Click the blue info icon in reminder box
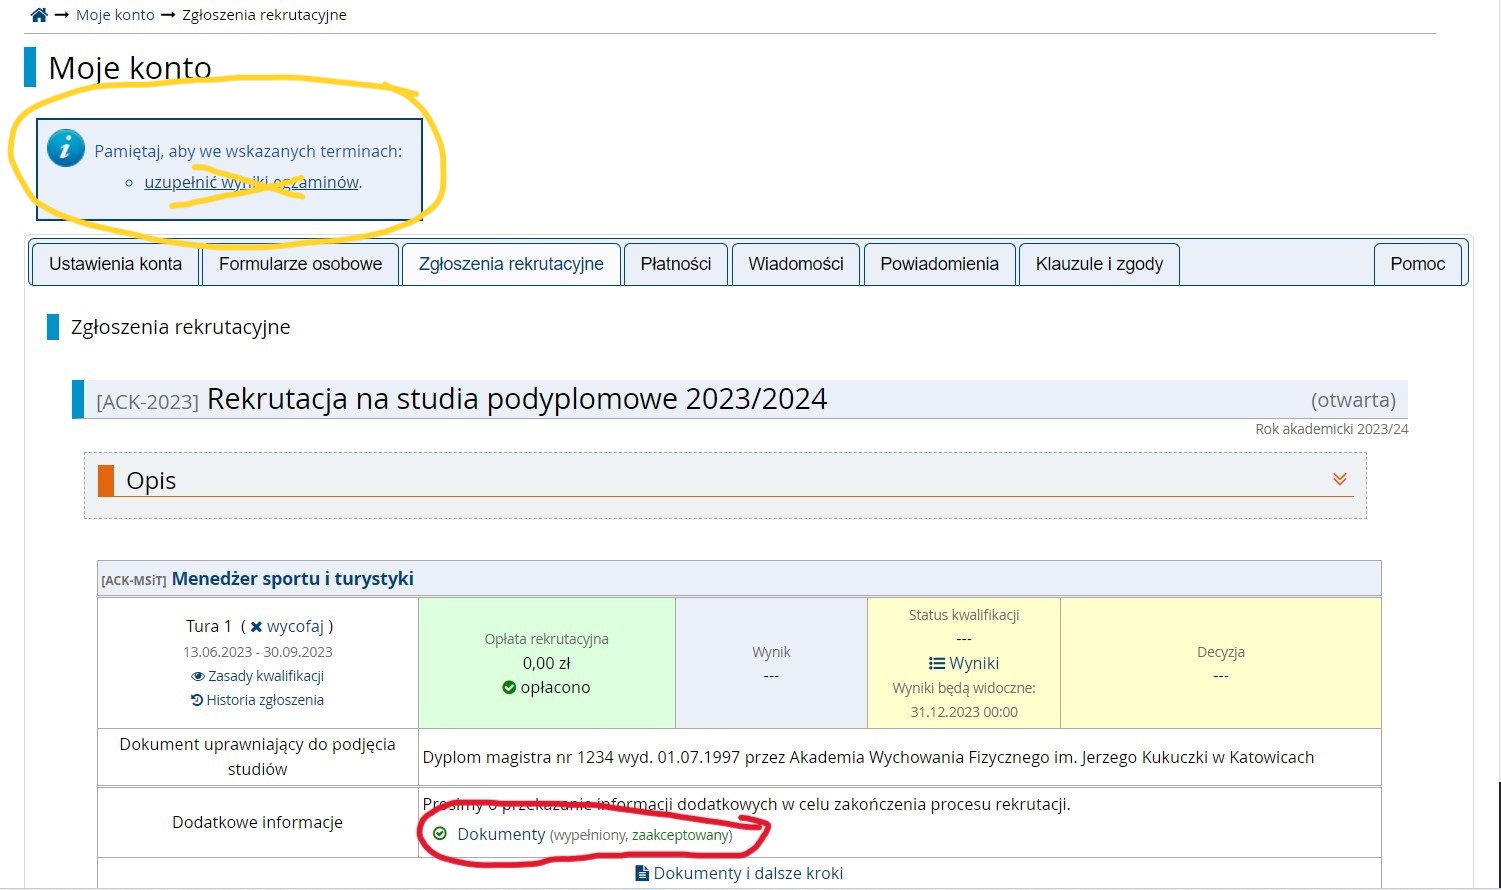 [x=65, y=147]
